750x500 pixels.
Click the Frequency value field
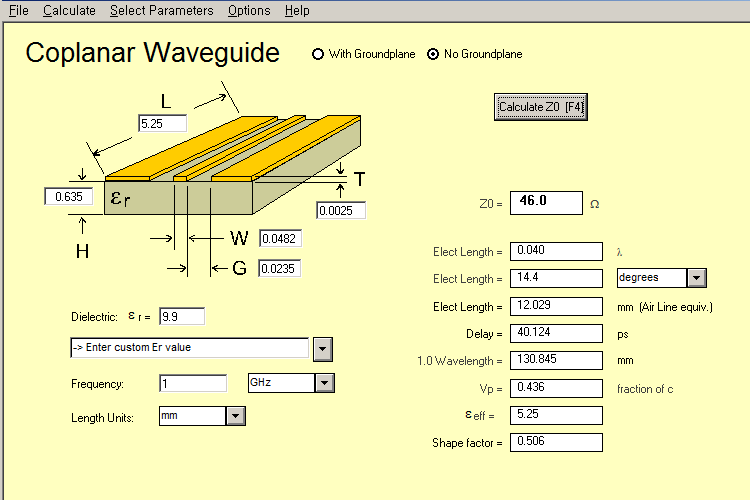pyautogui.click(x=193, y=383)
